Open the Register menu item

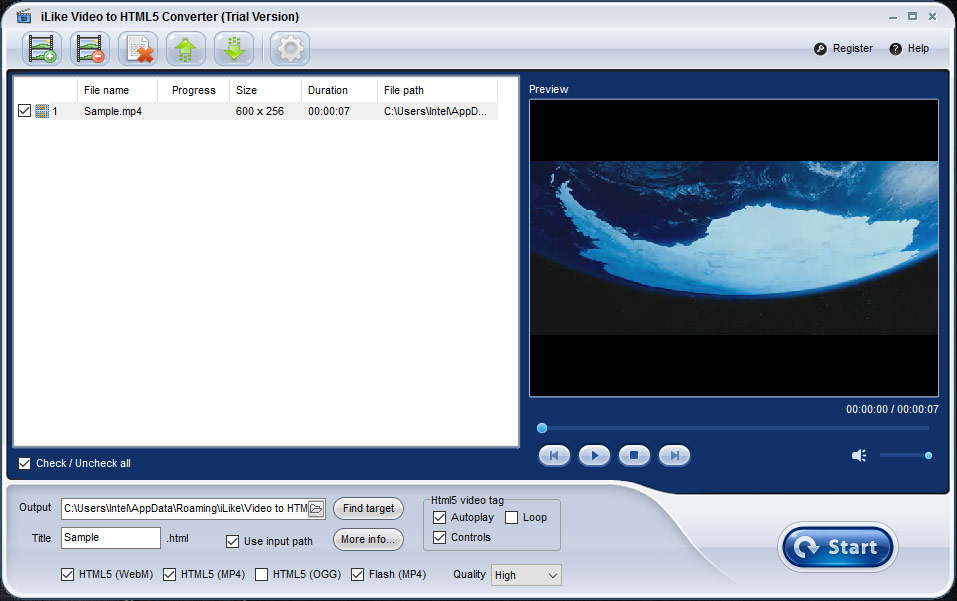tap(843, 48)
